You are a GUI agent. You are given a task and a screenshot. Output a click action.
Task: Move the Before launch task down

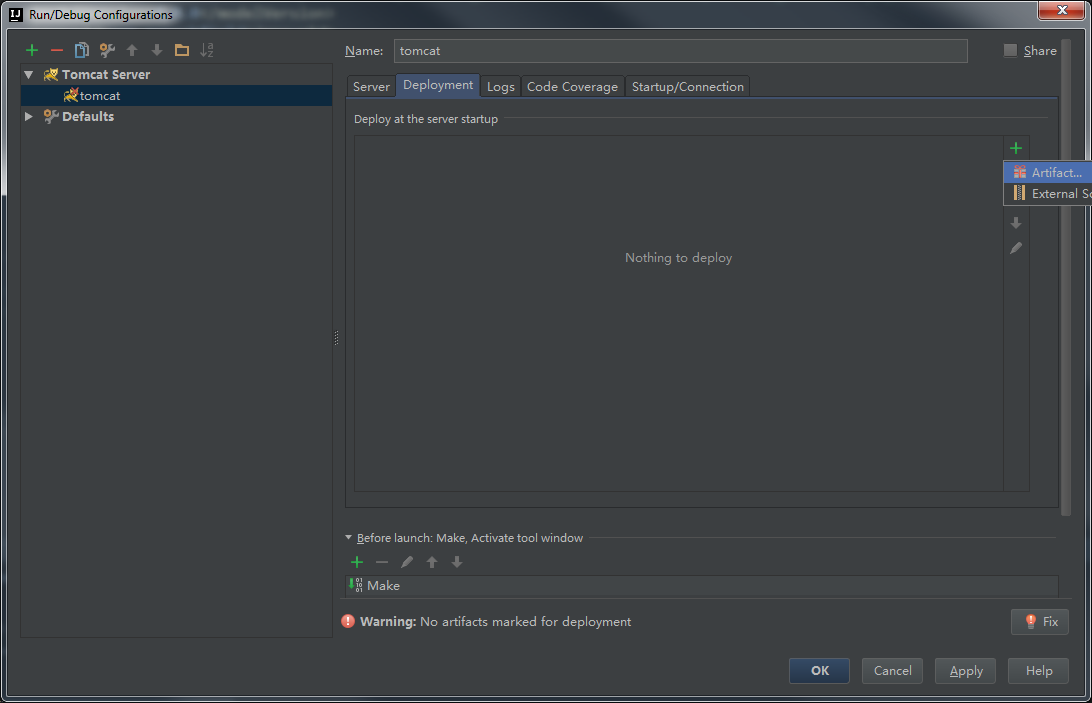(x=457, y=562)
